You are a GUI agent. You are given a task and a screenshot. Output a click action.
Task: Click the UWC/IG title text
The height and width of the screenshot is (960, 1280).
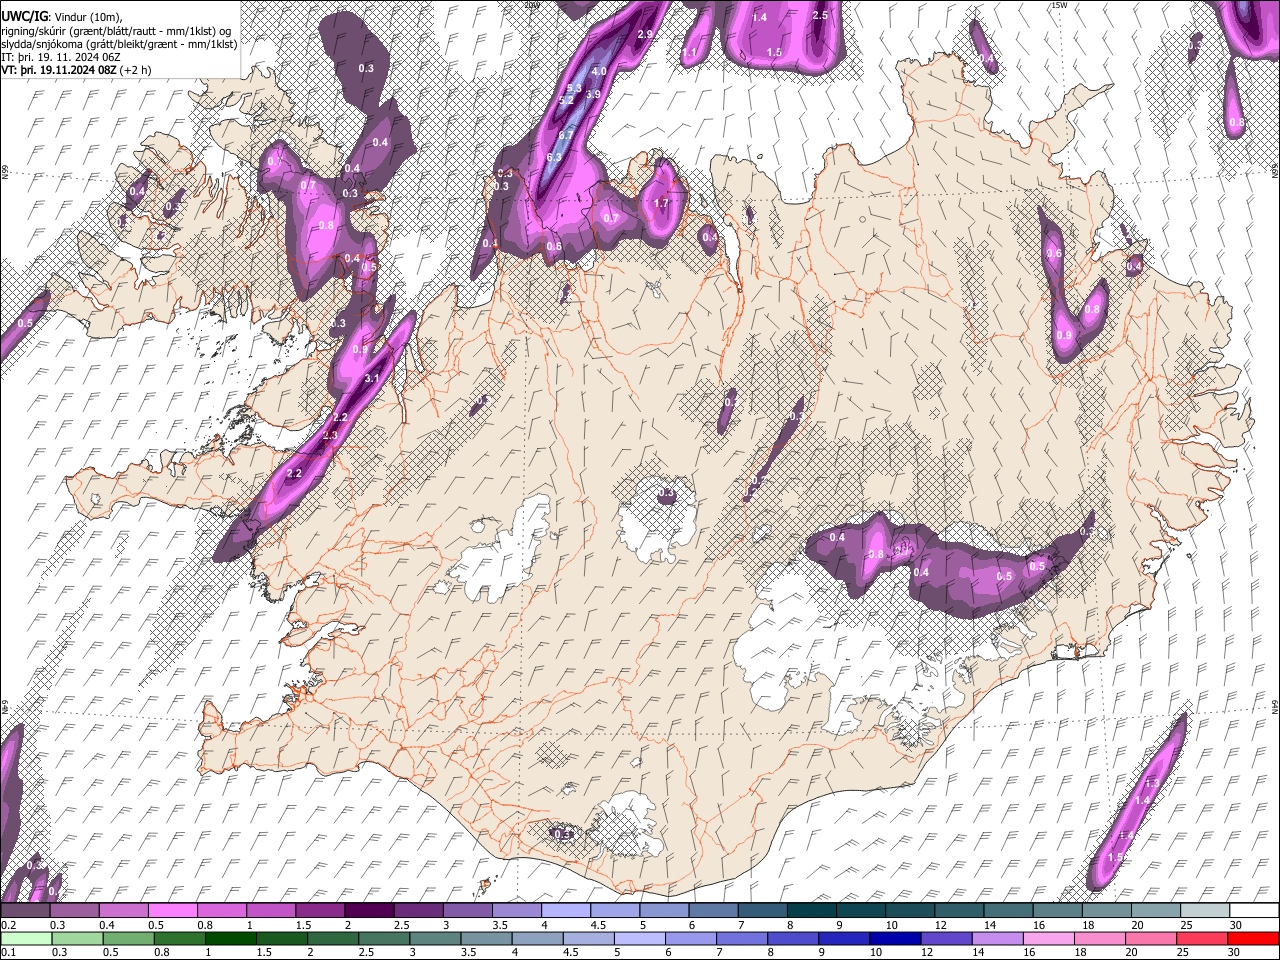23,16
